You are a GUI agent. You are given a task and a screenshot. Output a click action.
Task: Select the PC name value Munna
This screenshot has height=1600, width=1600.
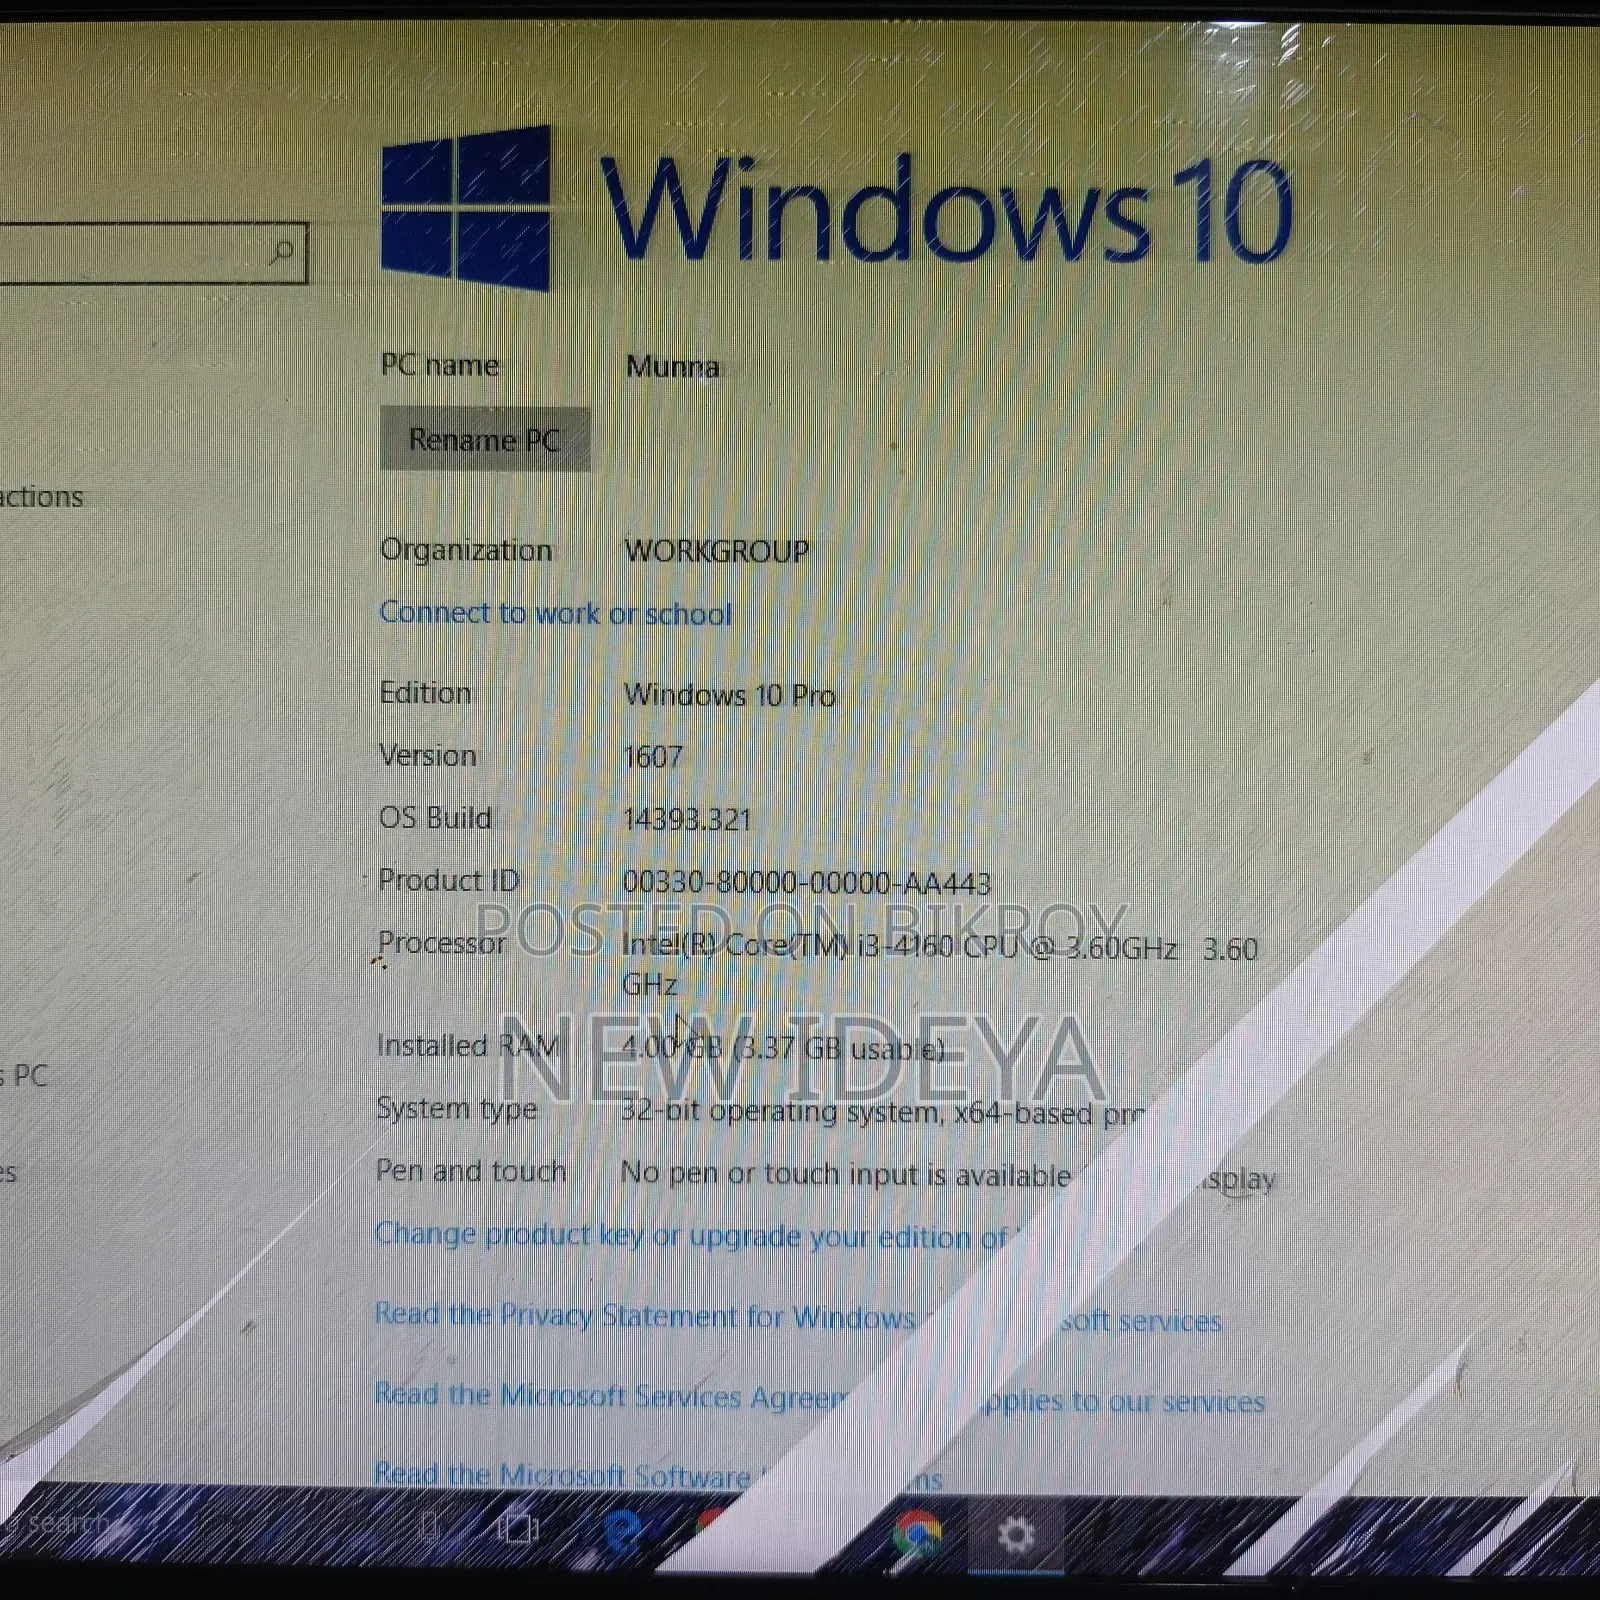pyautogui.click(x=673, y=367)
